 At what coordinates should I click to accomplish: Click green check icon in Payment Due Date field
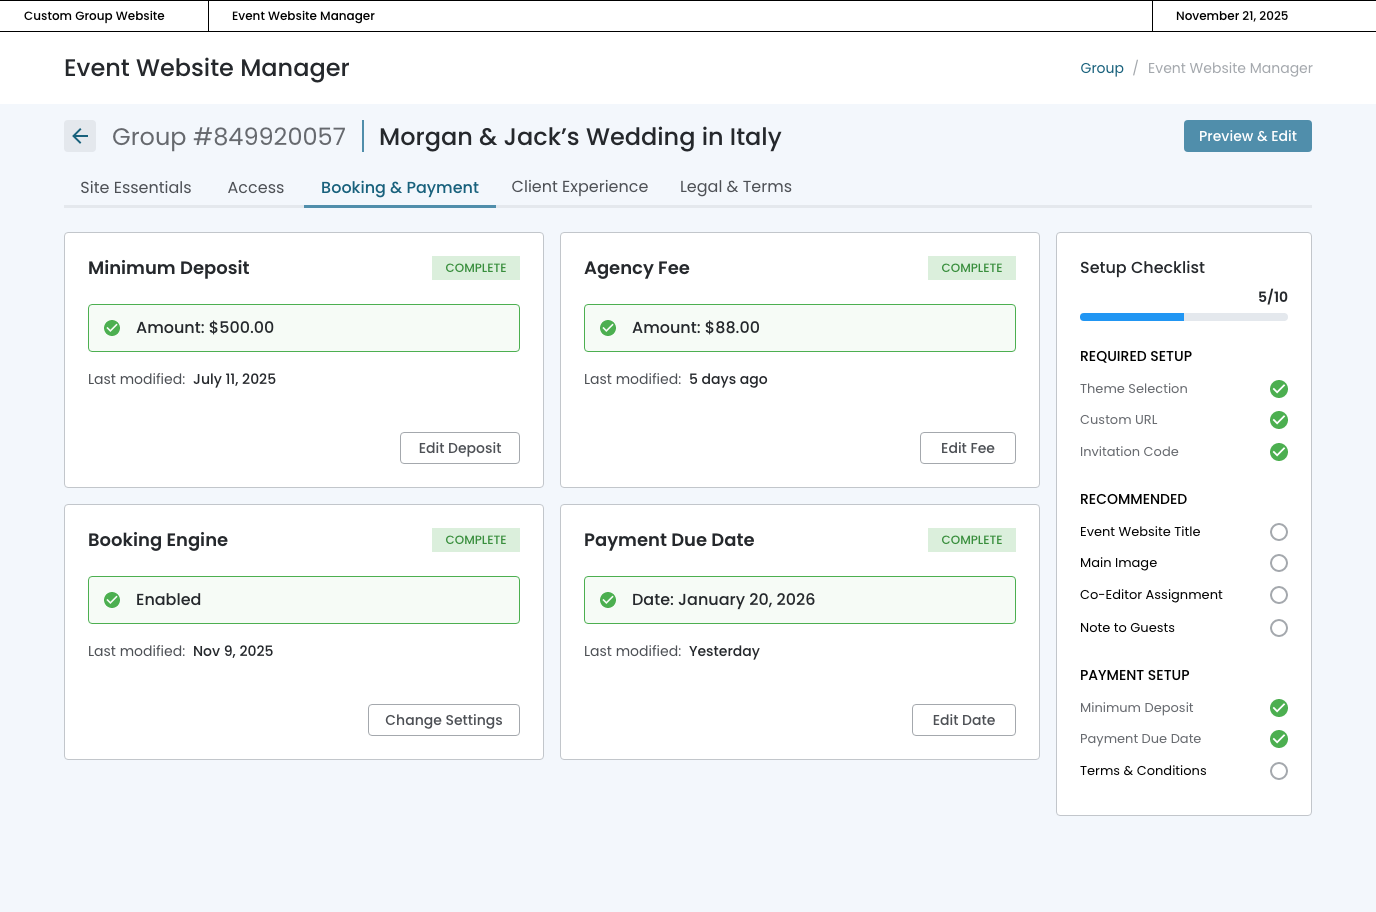coord(608,600)
